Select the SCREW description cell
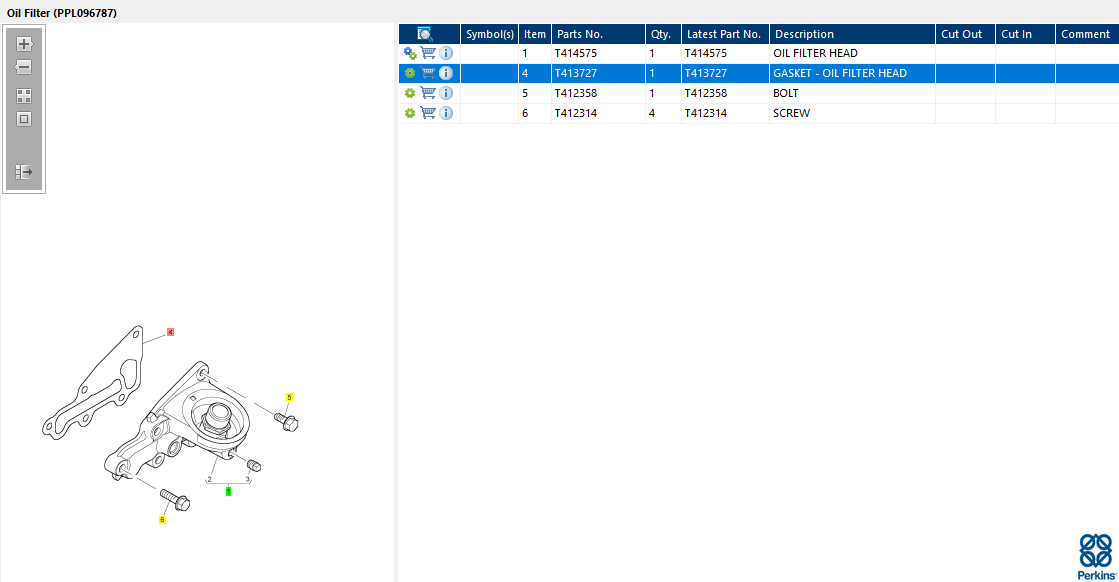Viewport: 1119px width, 582px height. tap(852, 113)
